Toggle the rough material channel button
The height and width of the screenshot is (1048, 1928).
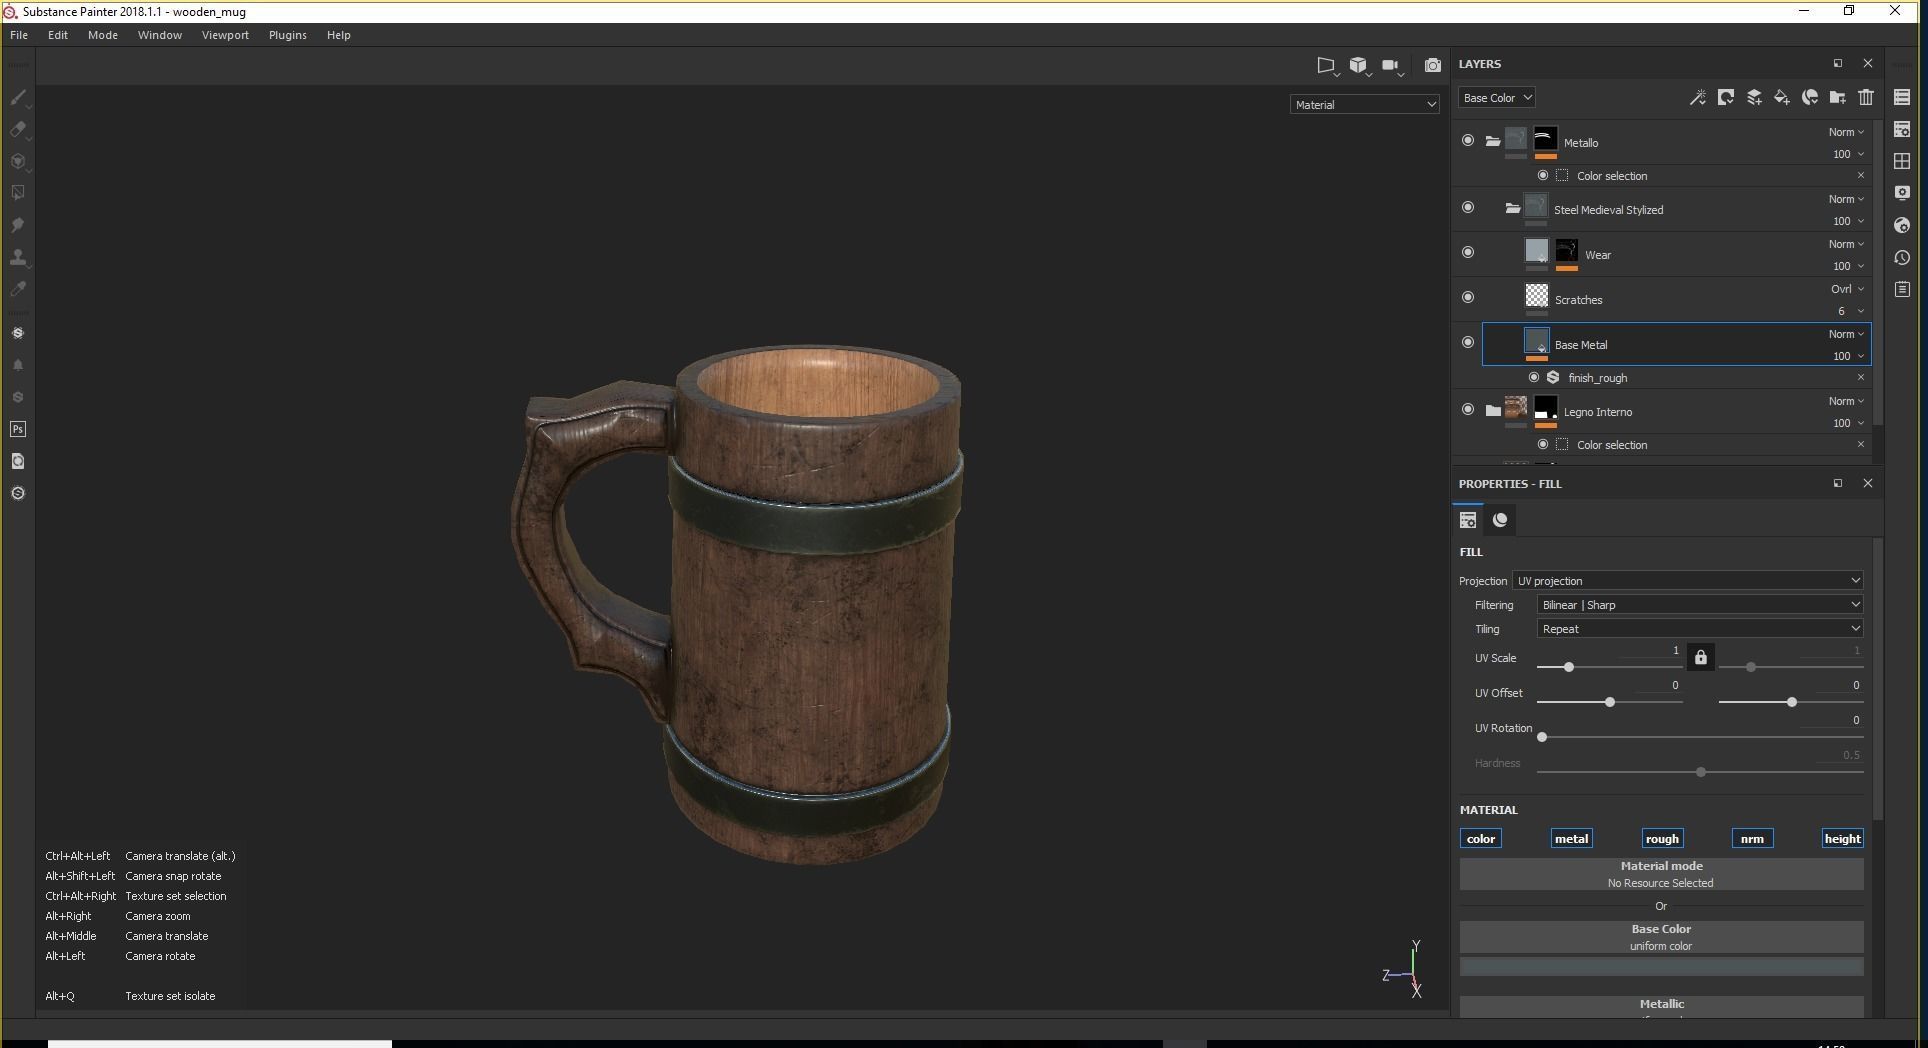[x=1662, y=839]
